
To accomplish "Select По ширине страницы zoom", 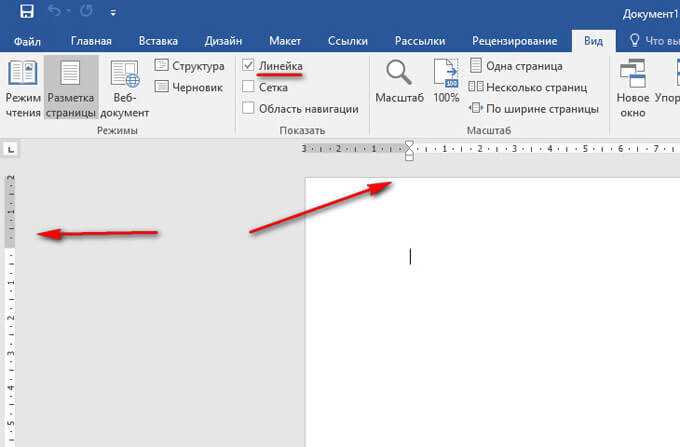I will click(x=533, y=108).
